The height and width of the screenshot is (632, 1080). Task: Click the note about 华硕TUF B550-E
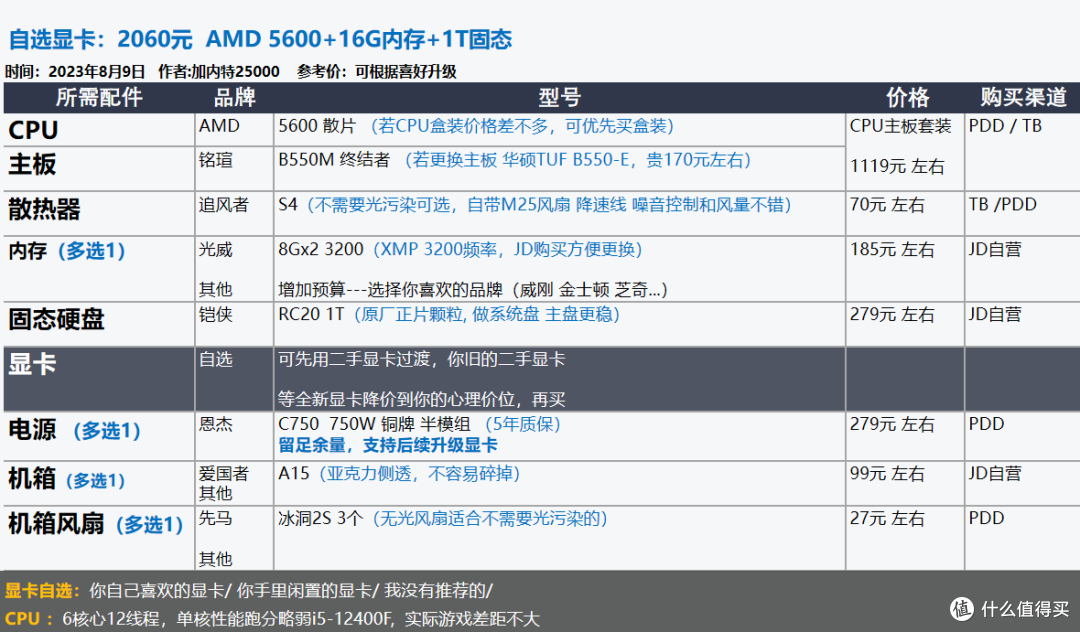click(x=577, y=160)
